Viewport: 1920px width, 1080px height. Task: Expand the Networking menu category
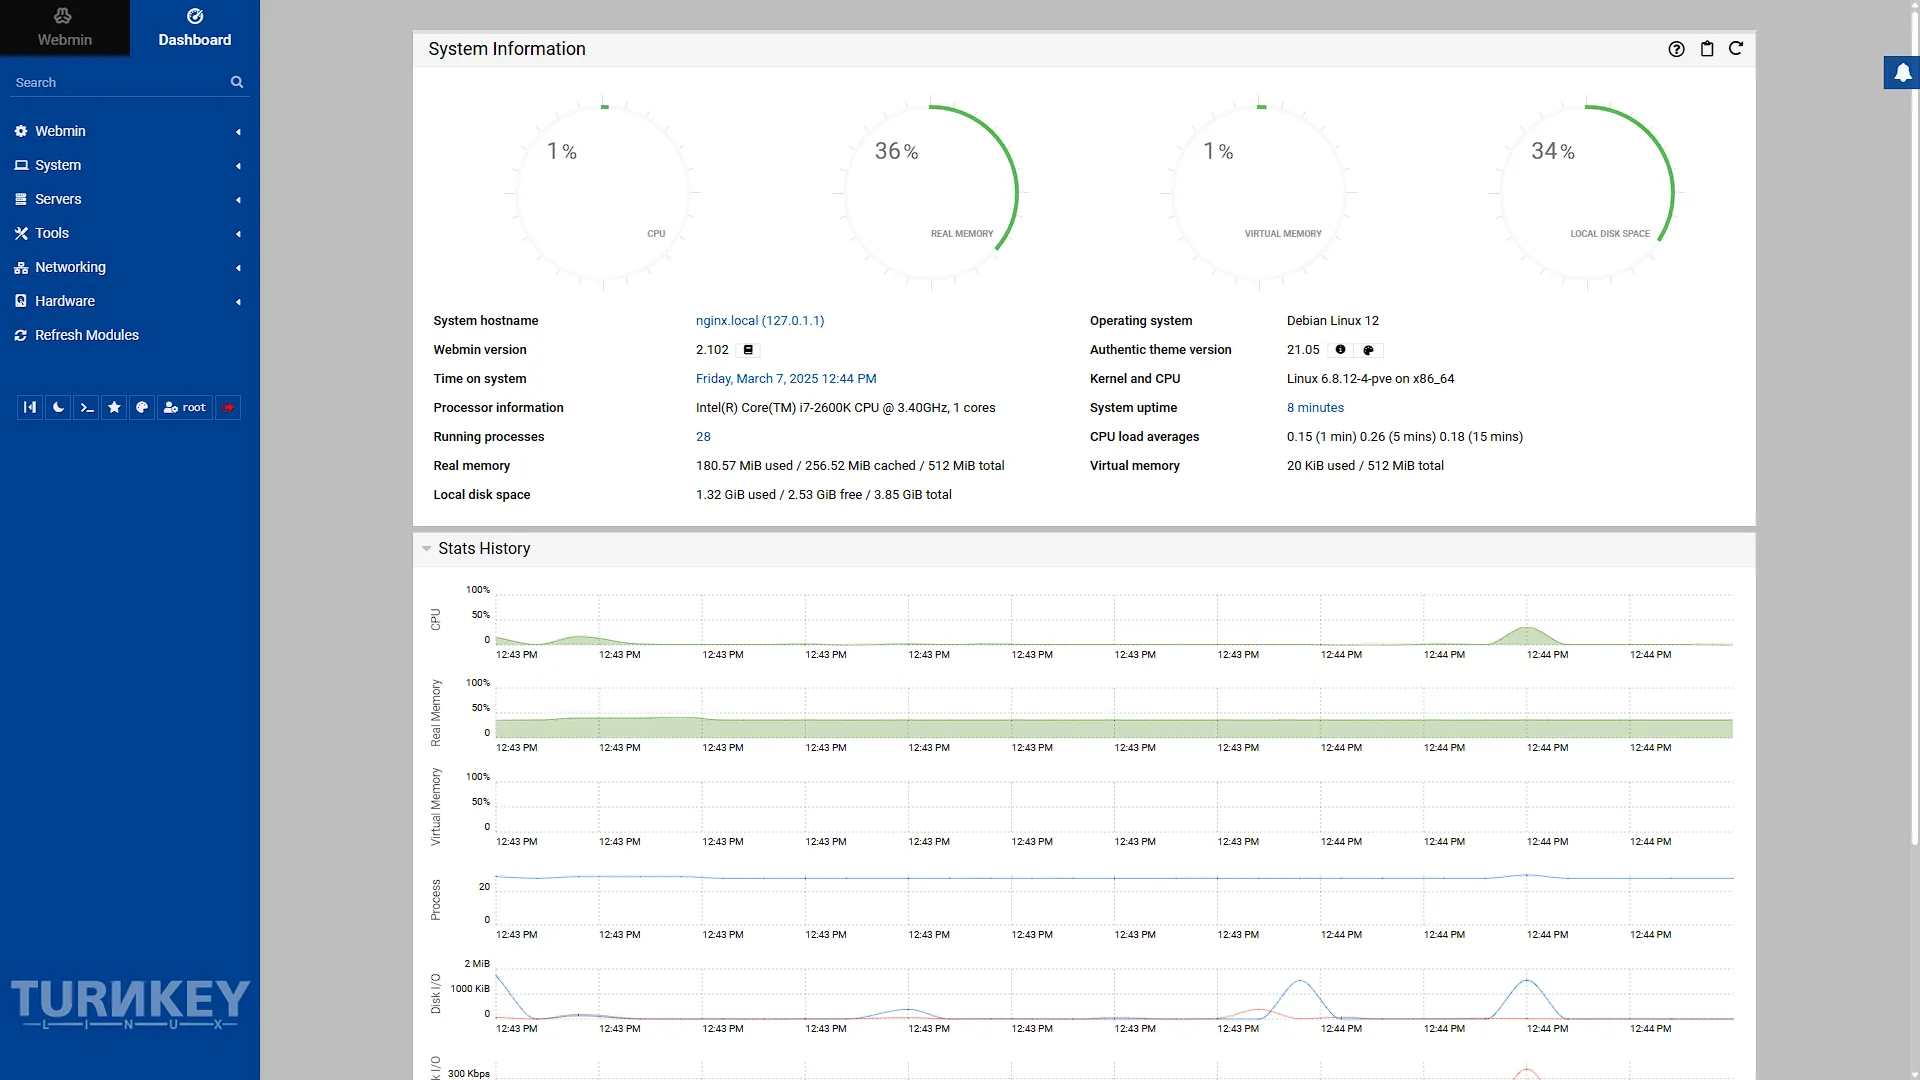(130, 267)
